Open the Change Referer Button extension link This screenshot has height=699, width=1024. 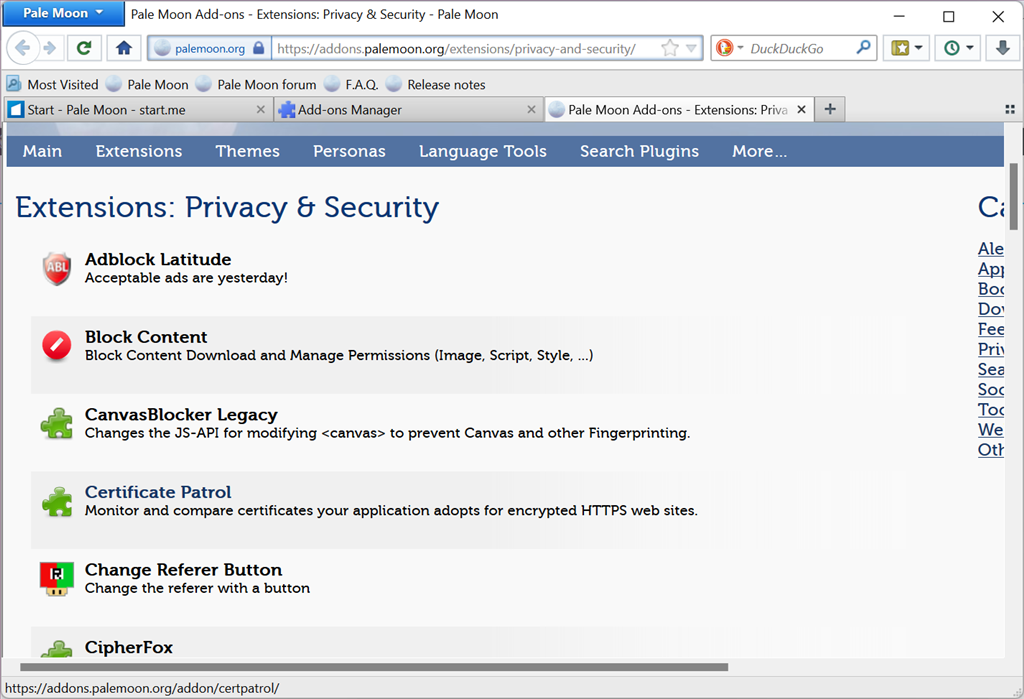coord(184,570)
